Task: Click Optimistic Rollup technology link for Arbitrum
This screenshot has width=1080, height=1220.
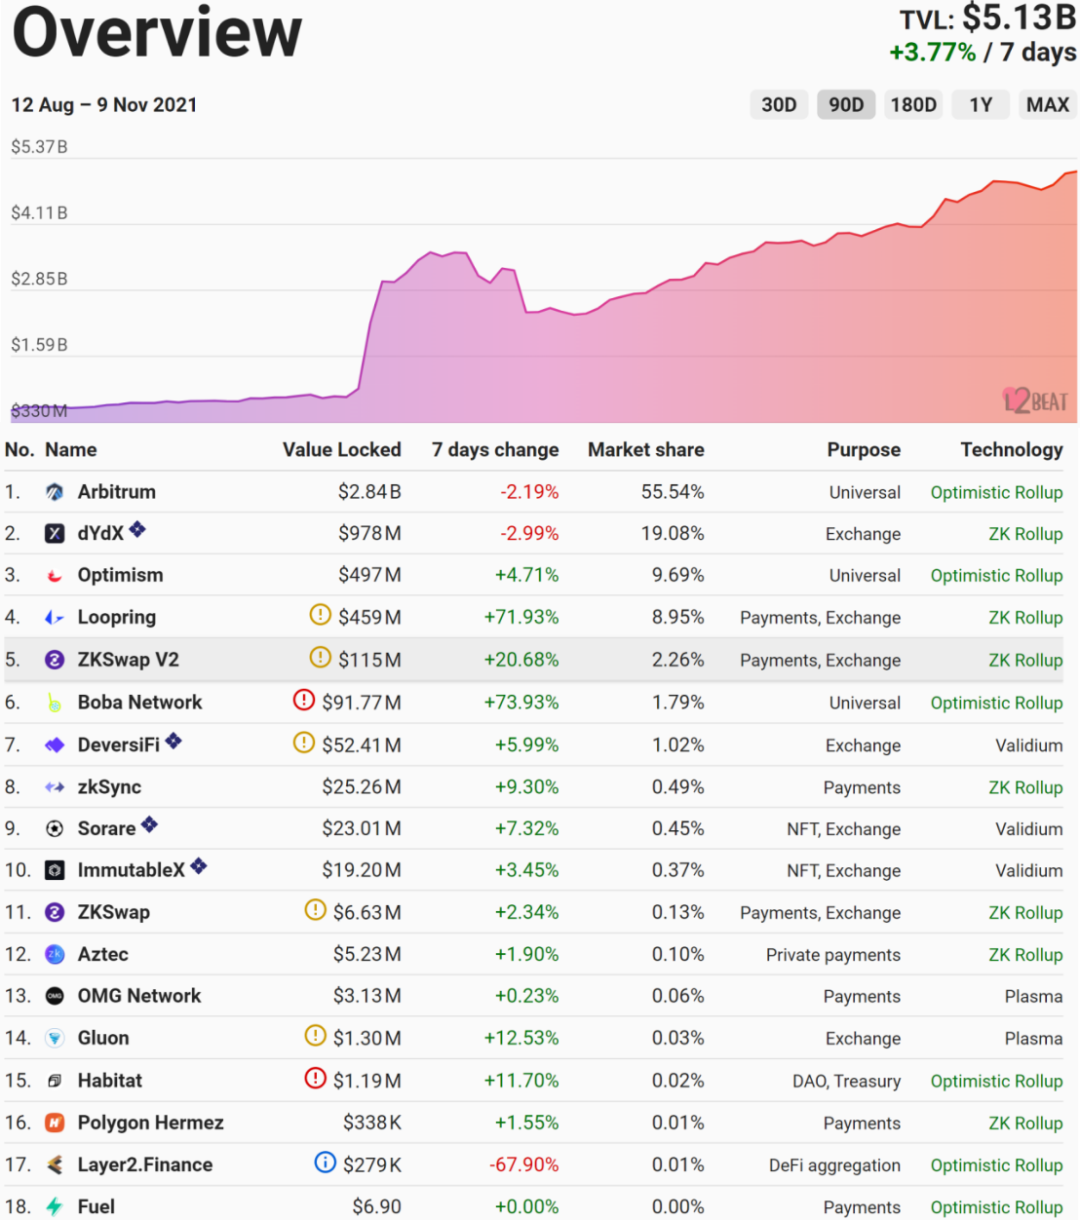Action: 997,492
